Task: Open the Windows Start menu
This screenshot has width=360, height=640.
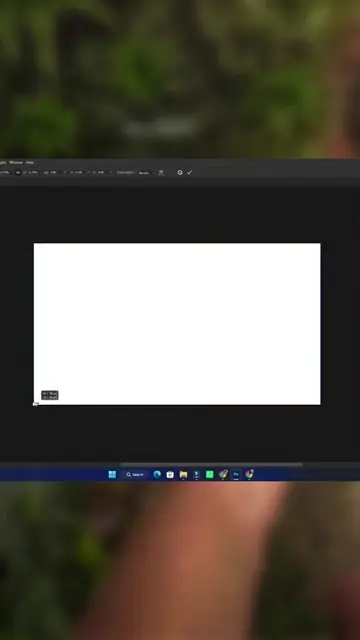Action: (x=112, y=474)
